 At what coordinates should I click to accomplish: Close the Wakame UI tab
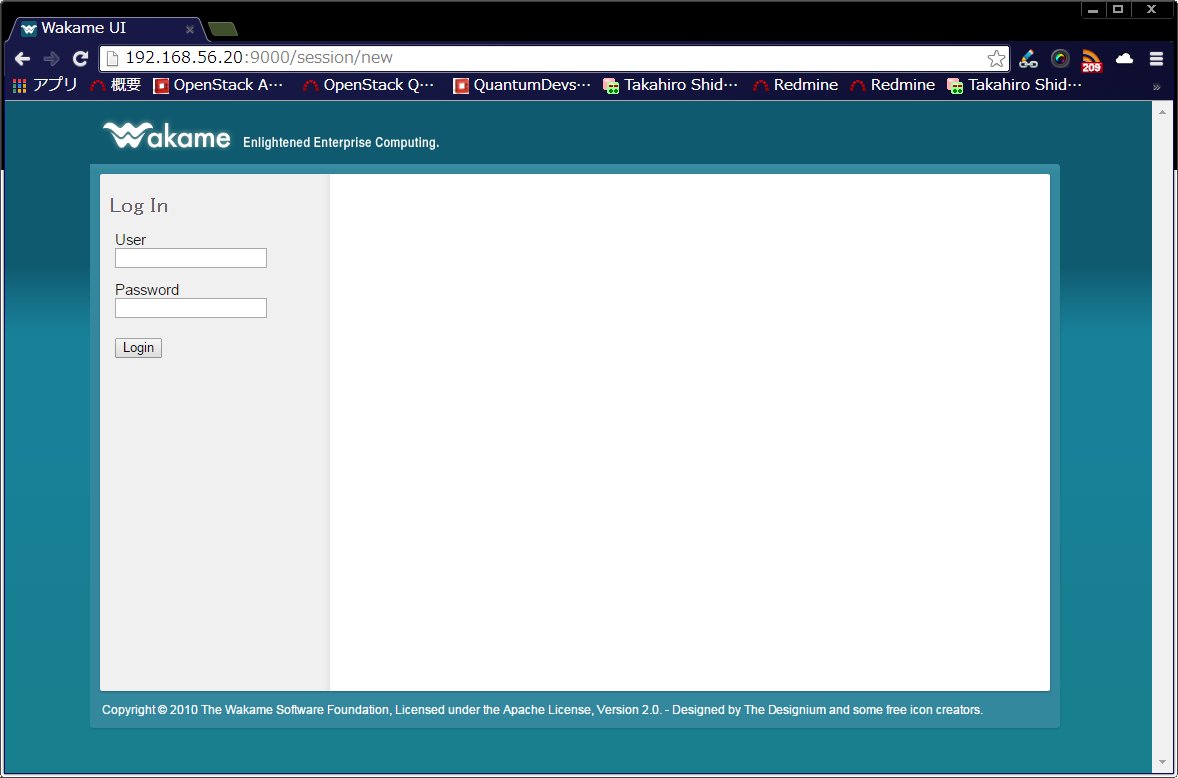pos(190,29)
